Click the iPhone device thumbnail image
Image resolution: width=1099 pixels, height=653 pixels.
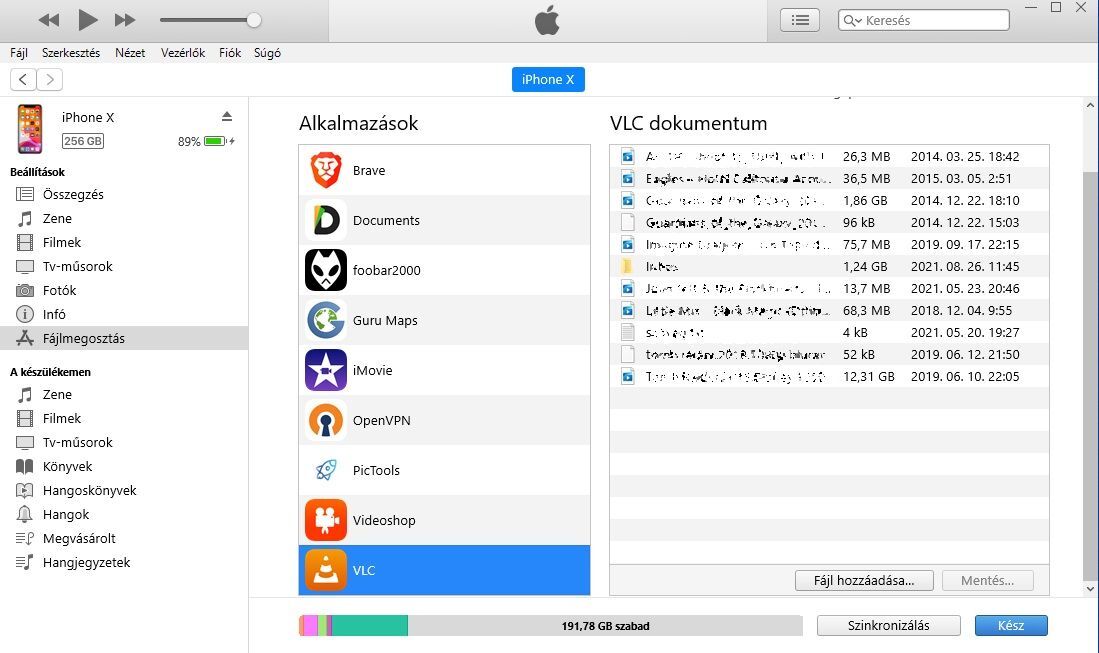click(29, 129)
